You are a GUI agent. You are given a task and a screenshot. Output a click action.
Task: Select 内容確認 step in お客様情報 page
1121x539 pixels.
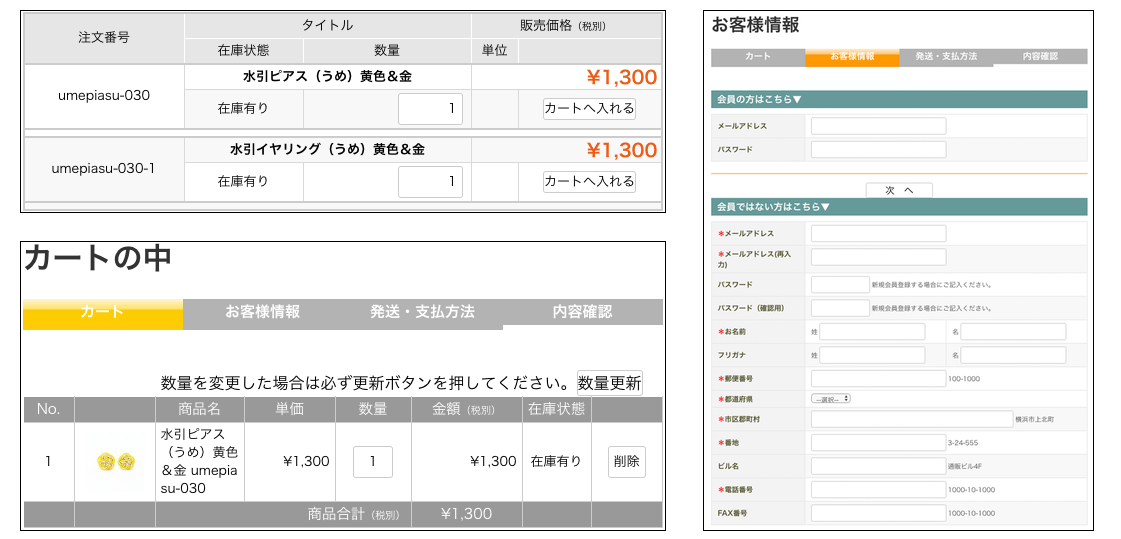click(1040, 56)
